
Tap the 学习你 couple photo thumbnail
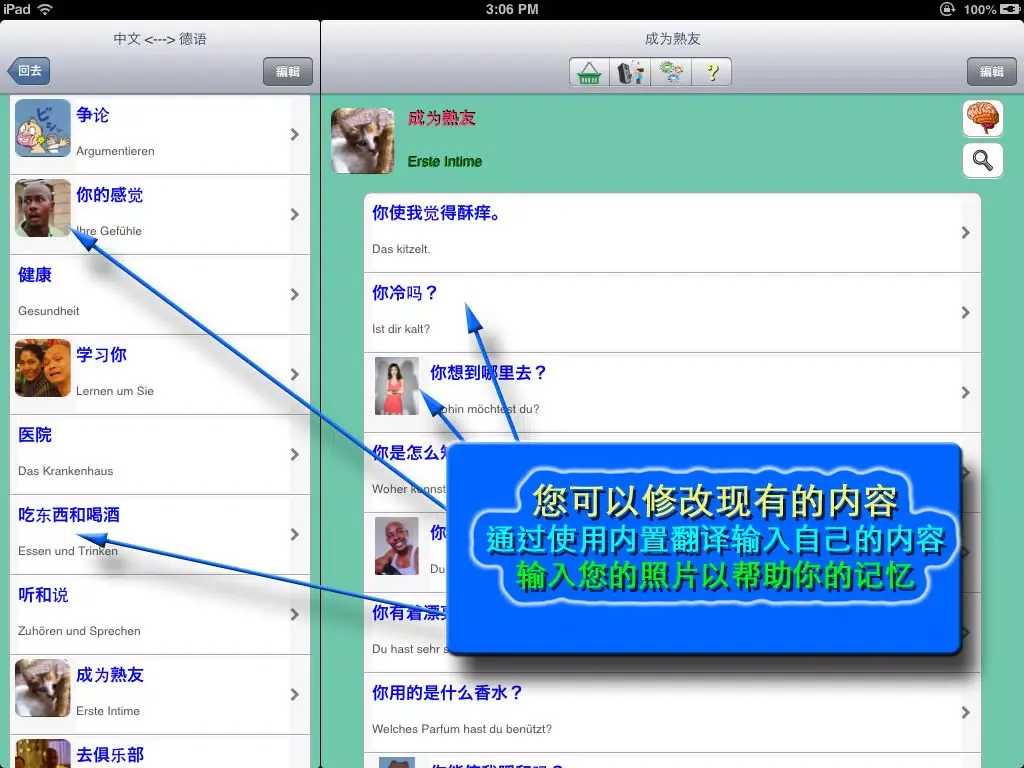42,368
